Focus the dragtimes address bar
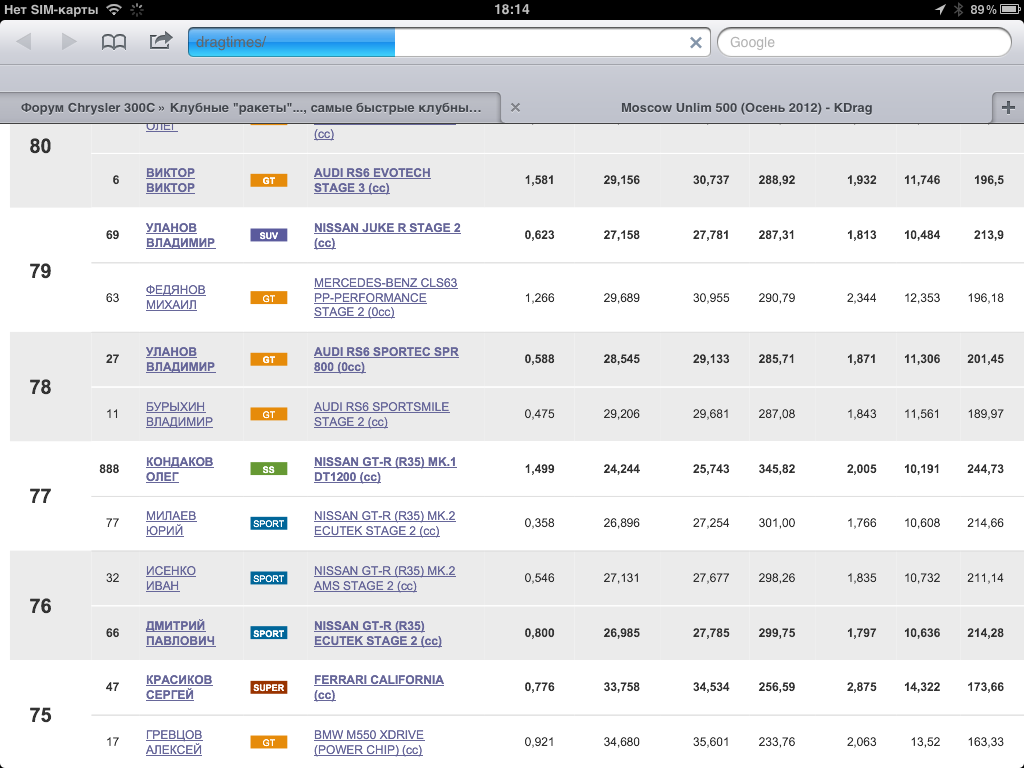Viewport: 1024px width, 768px height. (x=449, y=42)
